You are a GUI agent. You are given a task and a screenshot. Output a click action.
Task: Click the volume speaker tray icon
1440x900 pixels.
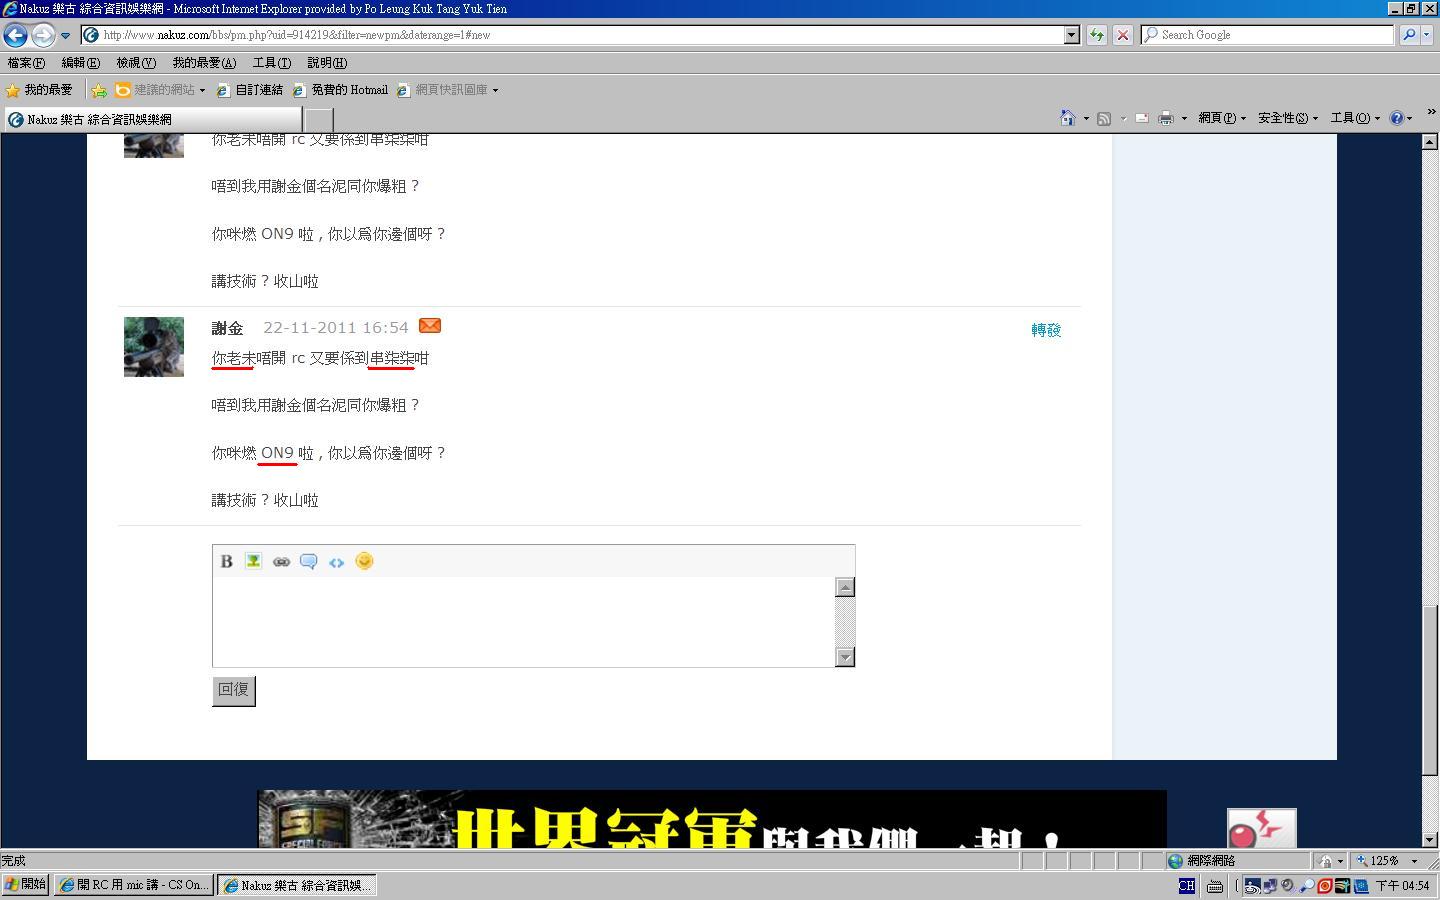tap(1288, 886)
